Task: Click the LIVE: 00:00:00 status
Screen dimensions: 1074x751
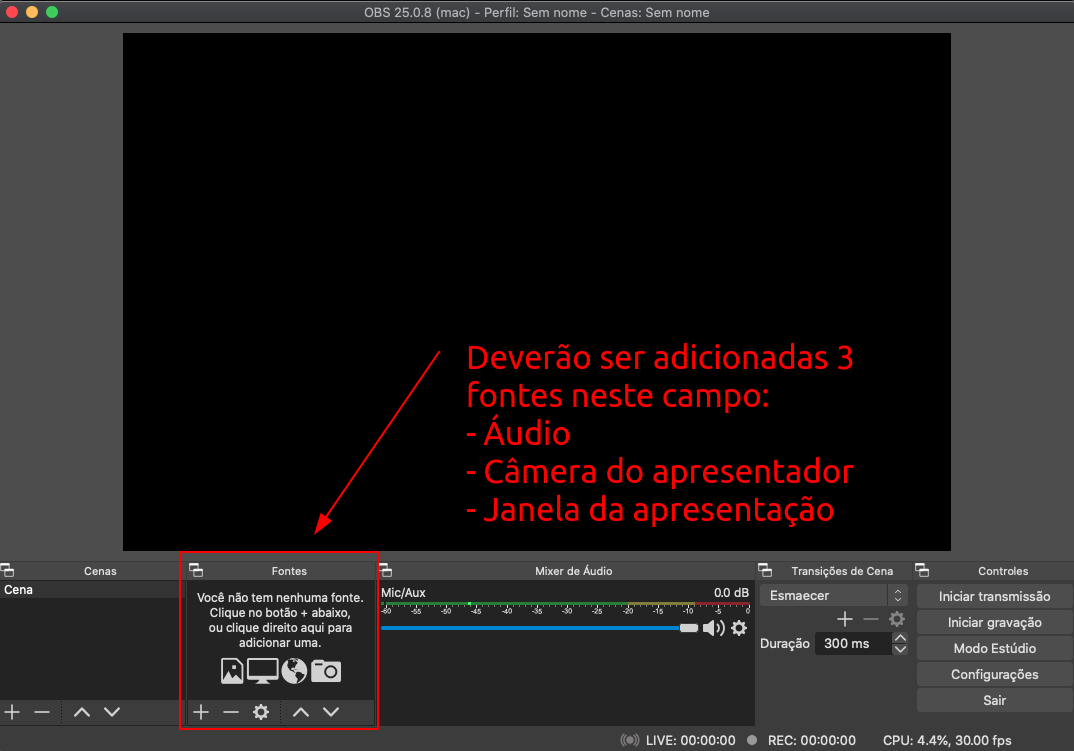Action: coord(690,740)
